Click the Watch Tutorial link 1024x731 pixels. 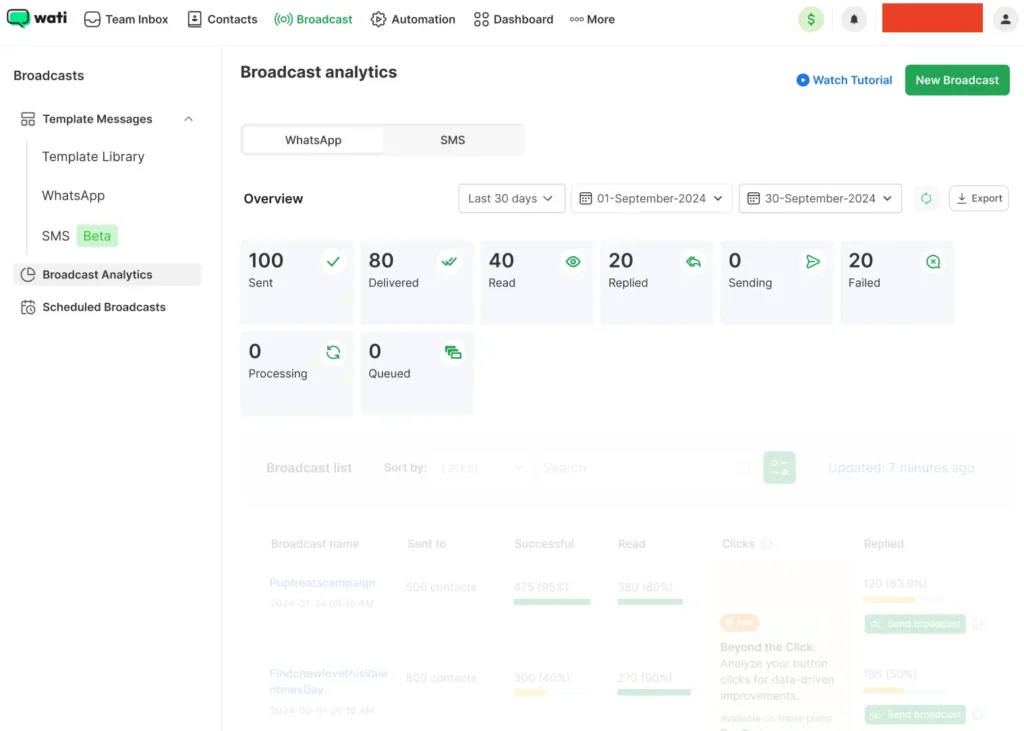click(x=844, y=80)
